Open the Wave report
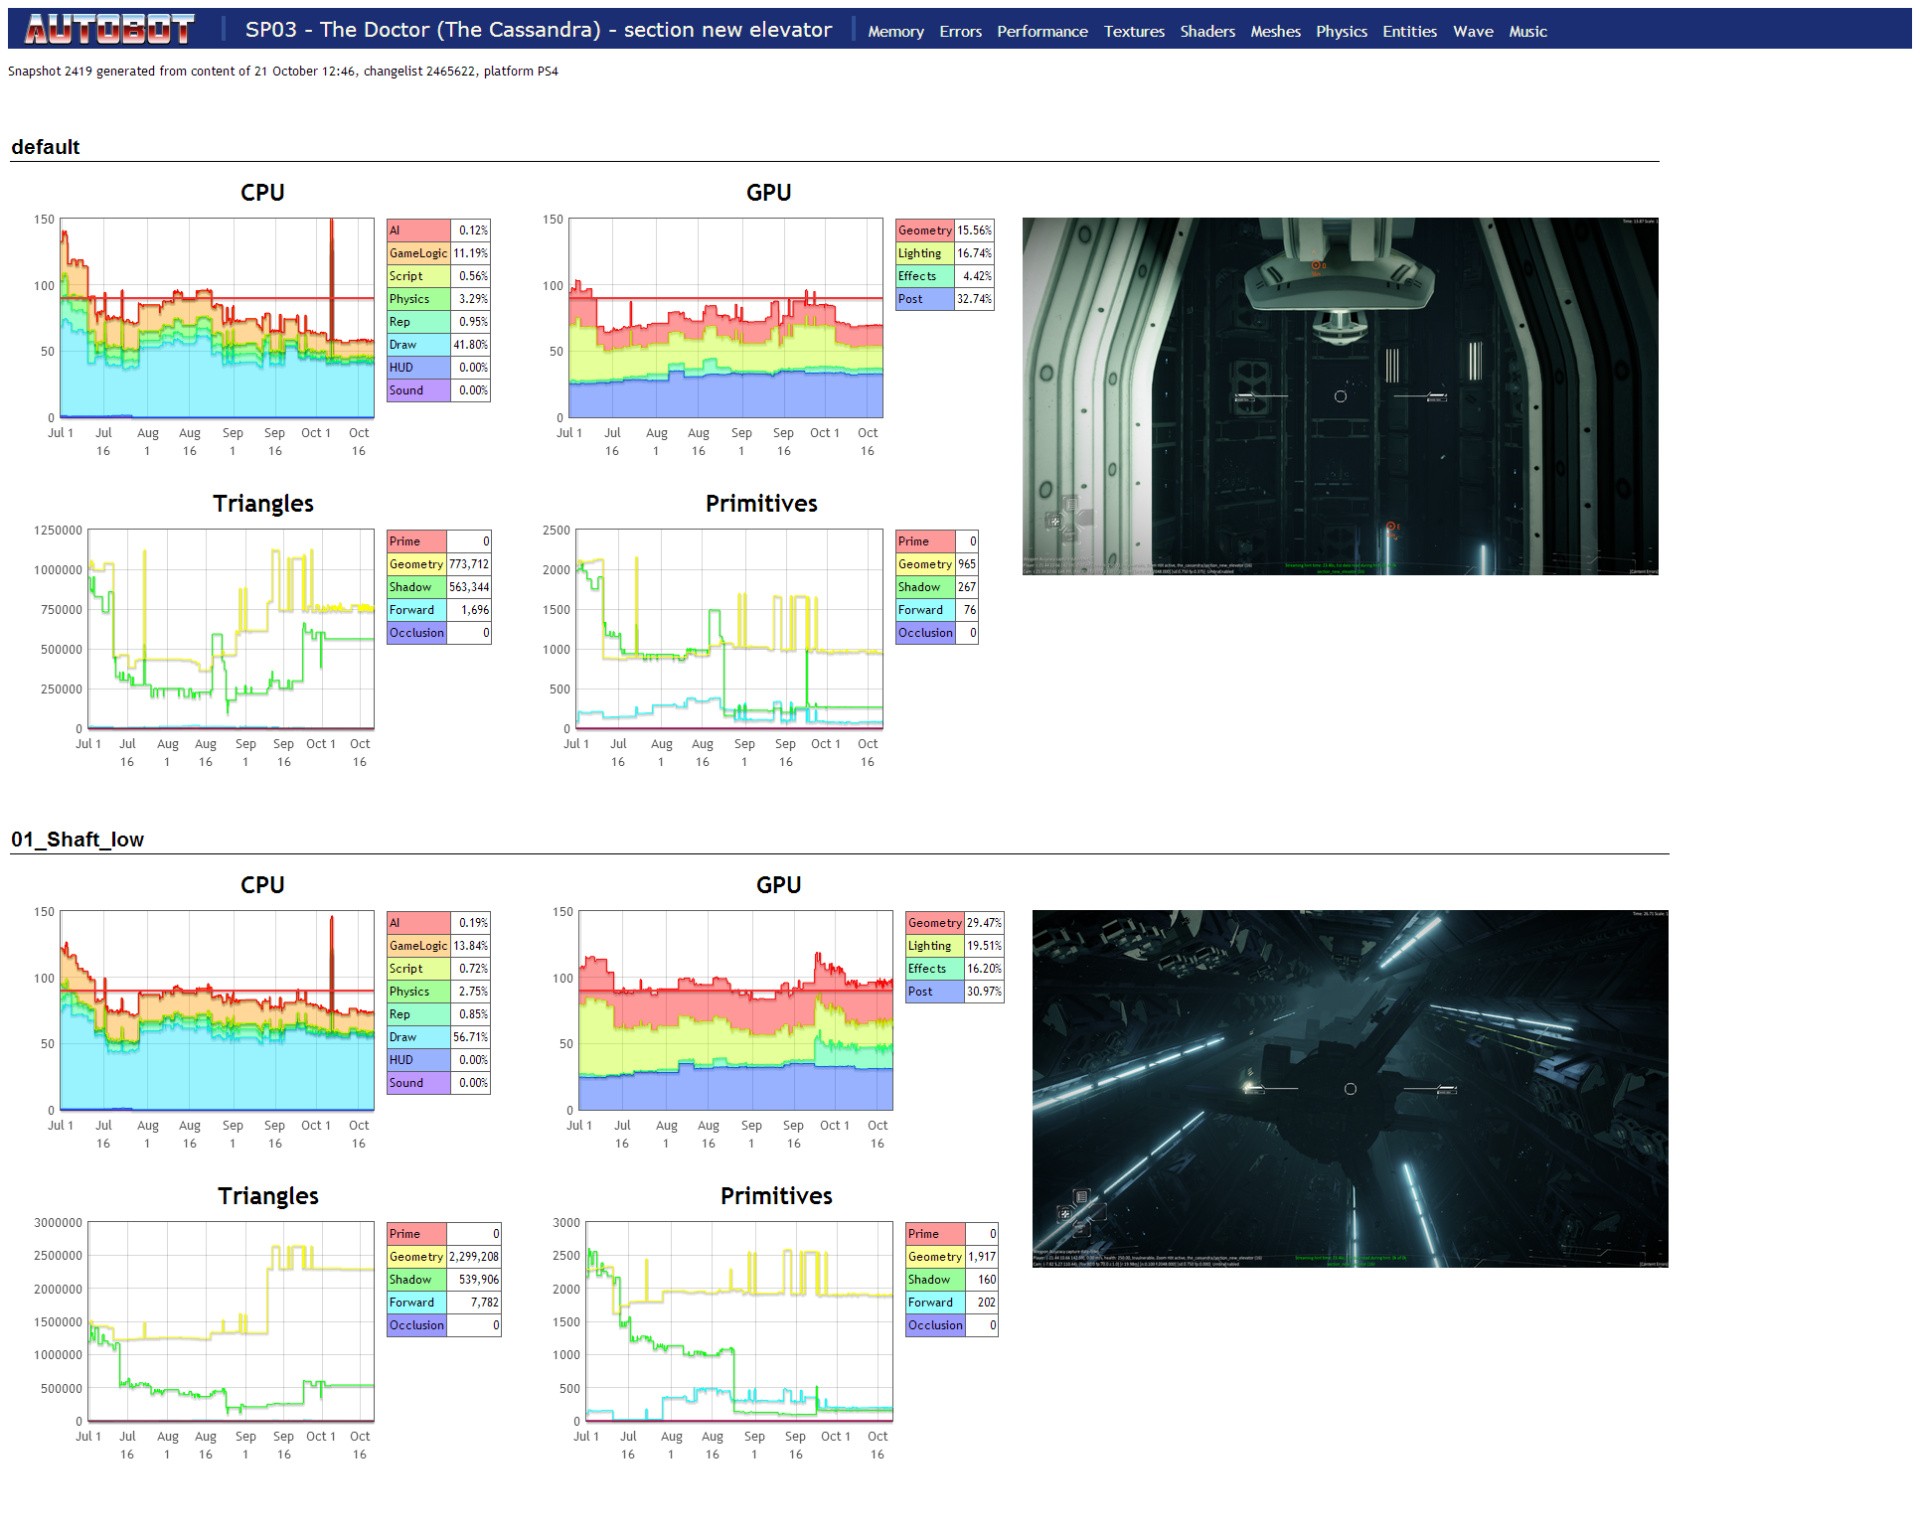The image size is (1920, 1535). pyautogui.click(x=1472, y=32)
